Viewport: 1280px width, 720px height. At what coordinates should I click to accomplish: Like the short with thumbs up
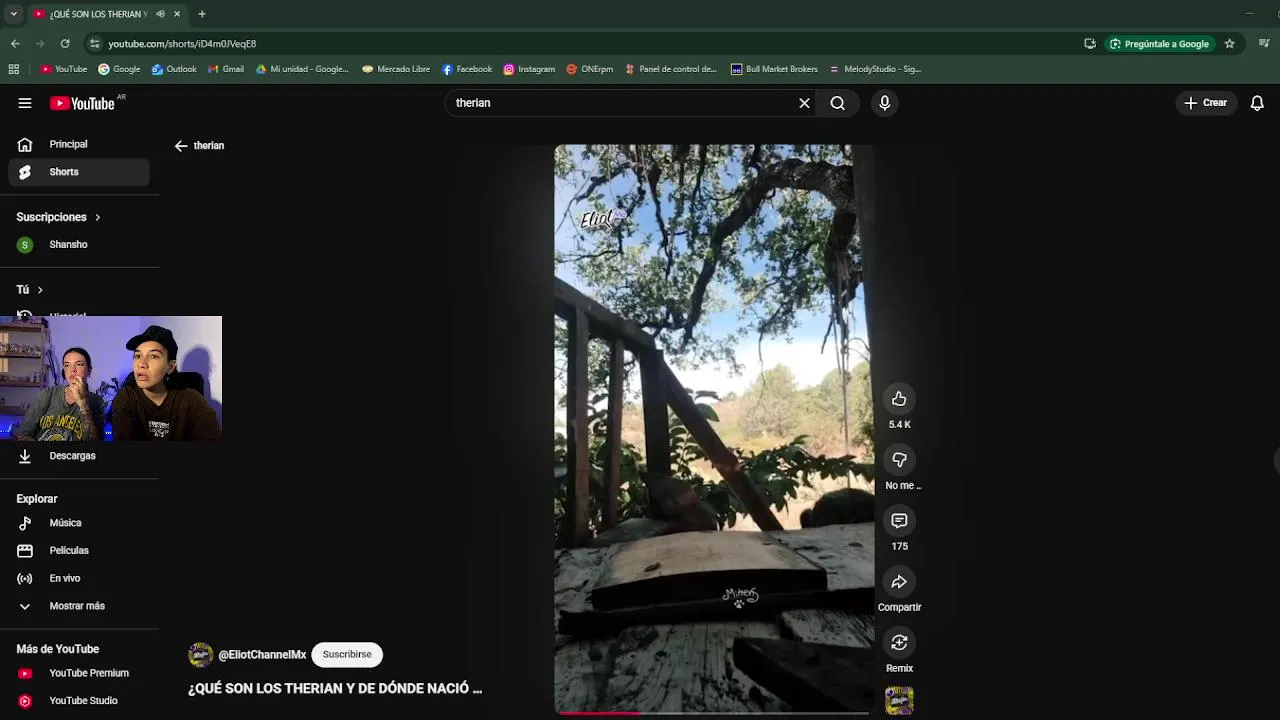(x=899, y=399)
